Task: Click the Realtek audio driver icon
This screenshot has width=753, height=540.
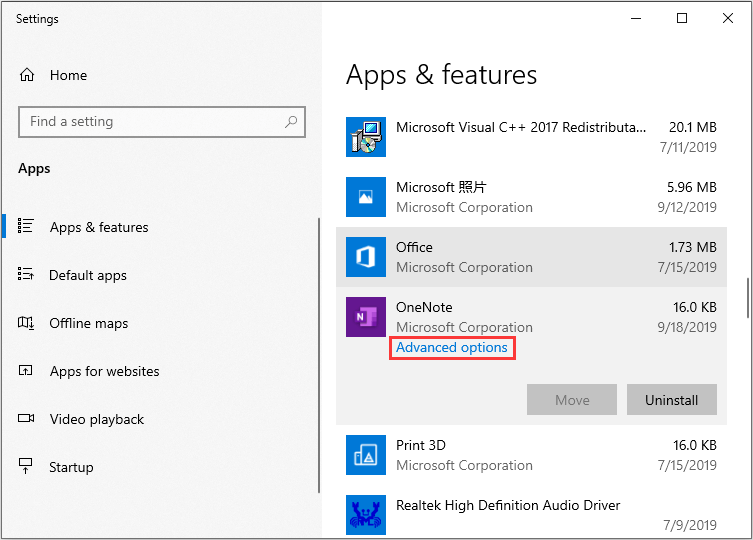Action: [366, 515]
